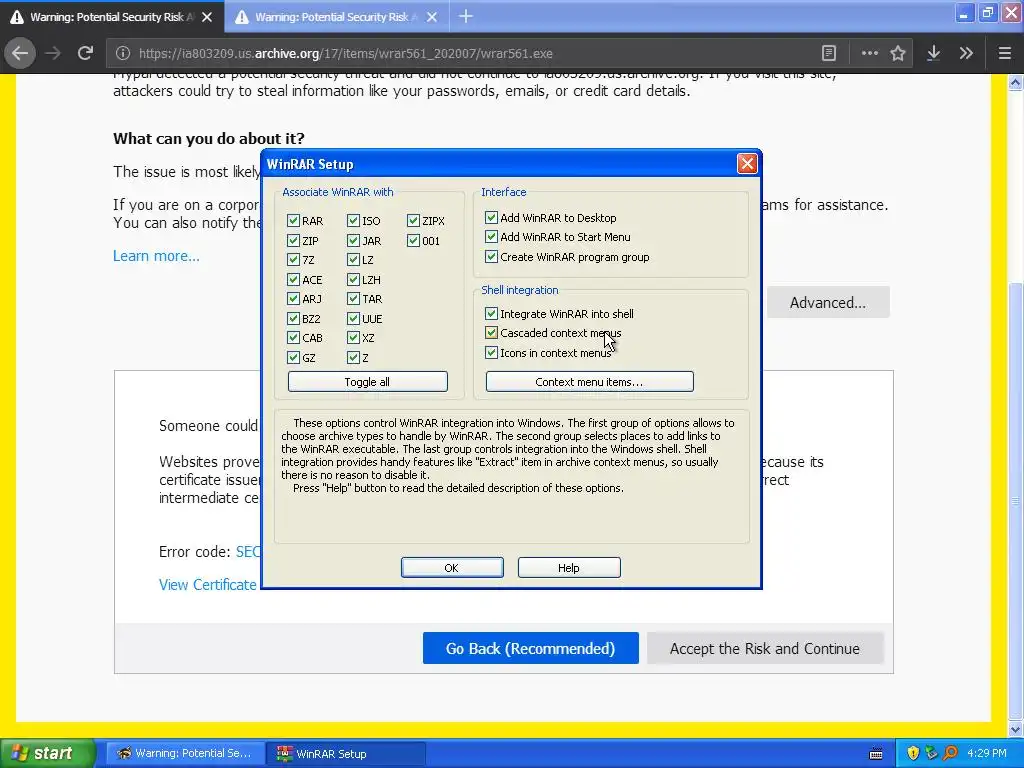Uncheck the RAR association checkbox
Screen dimensions: 1024x768
point(293,221)
